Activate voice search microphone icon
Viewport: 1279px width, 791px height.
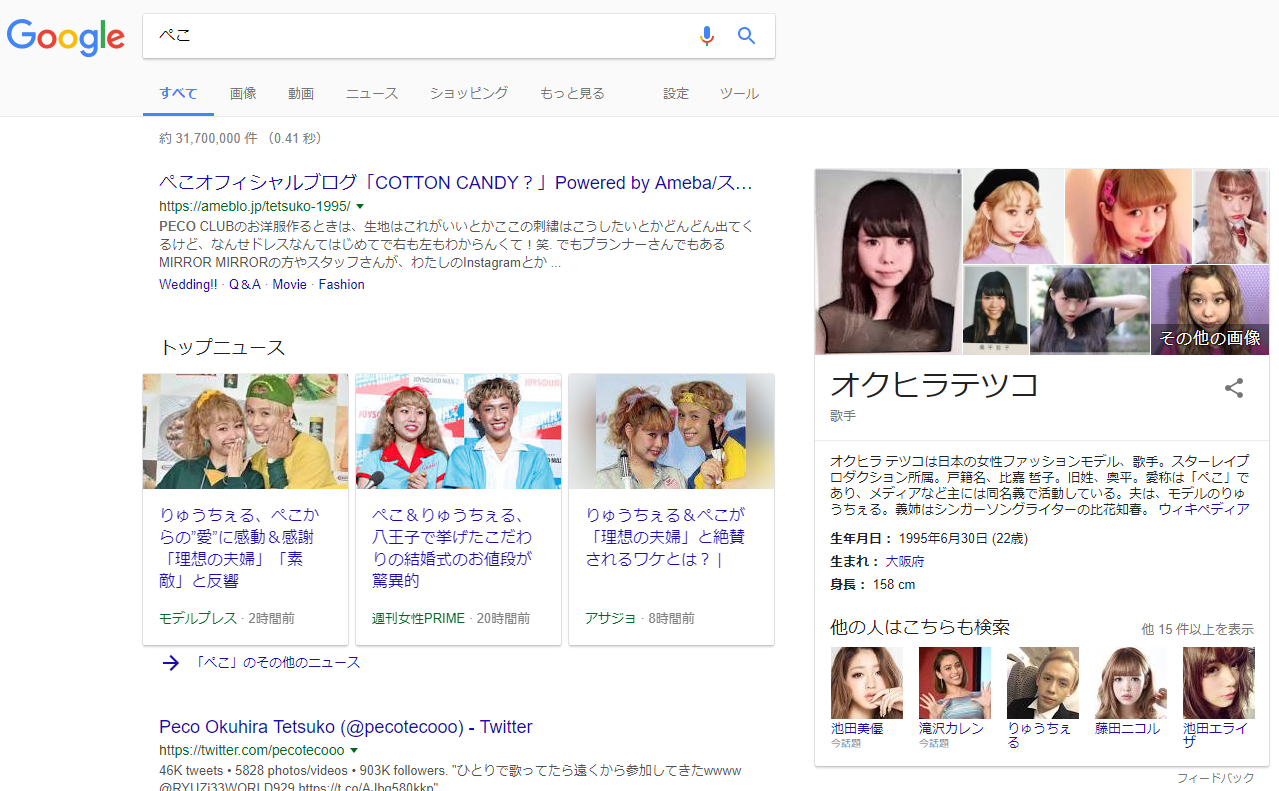coord(707,36)
